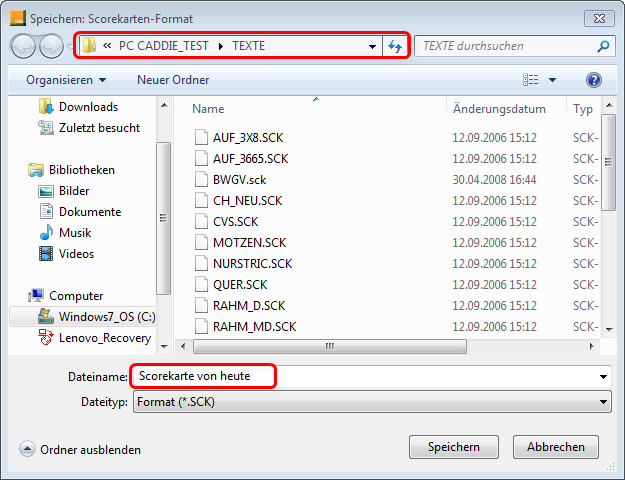This screenshot has width=625, height=480.
Task: Sort by the Name column header
Action: point(208,109)
